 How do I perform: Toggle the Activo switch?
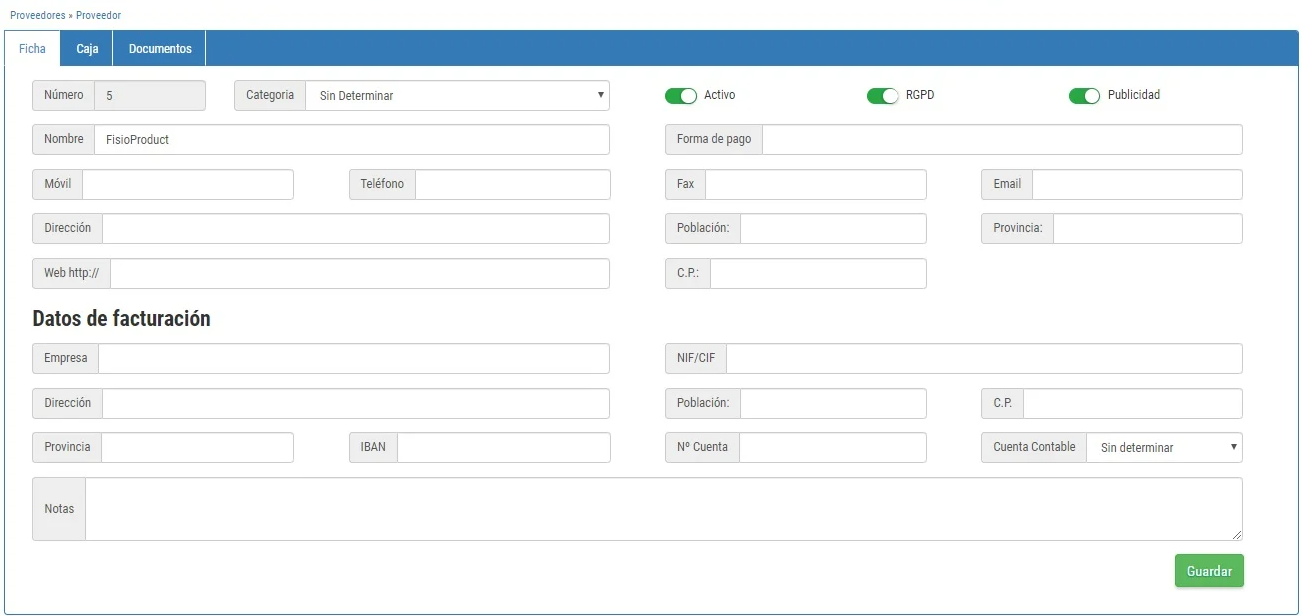(681, 96)
